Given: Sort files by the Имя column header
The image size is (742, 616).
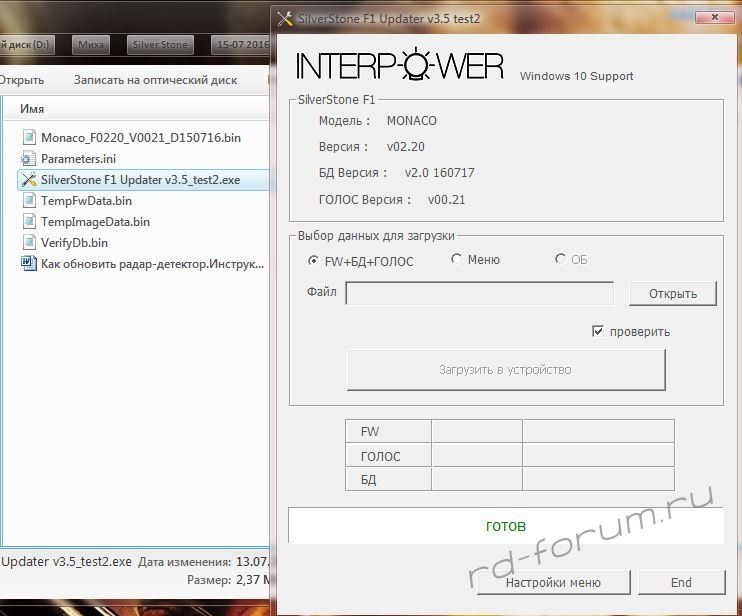Looking at the screenshot, I should click(x=32, y=108).
